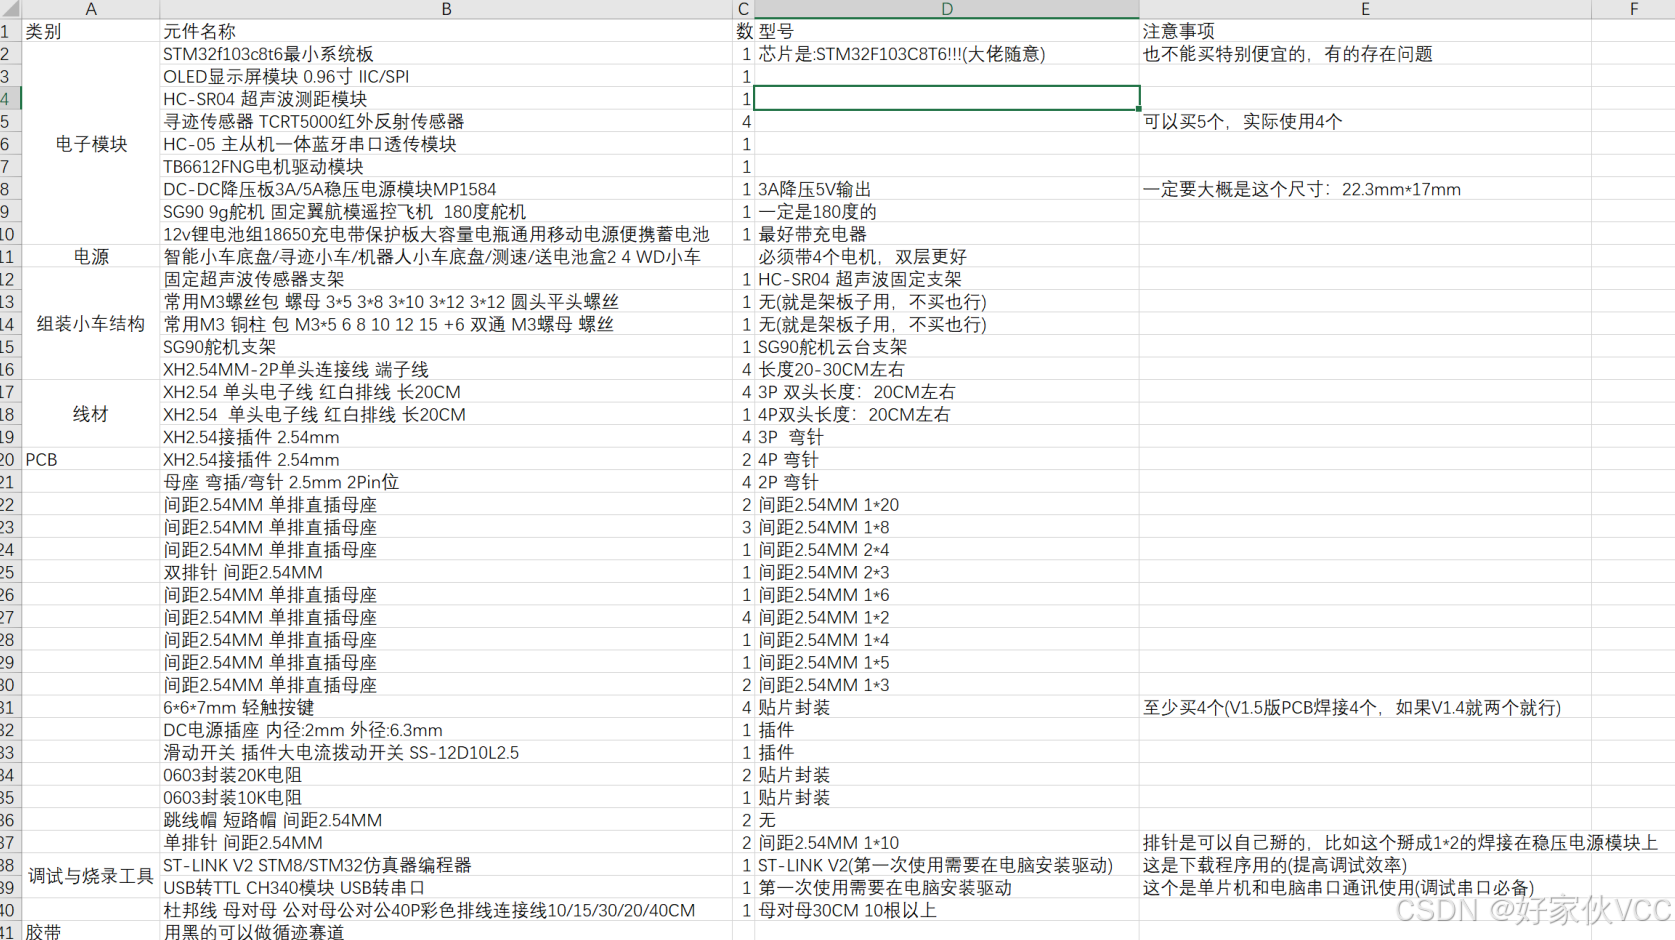Select column header B labeled 元件名称
Screen dimensions: 1675x940
(x=446, y=9)
